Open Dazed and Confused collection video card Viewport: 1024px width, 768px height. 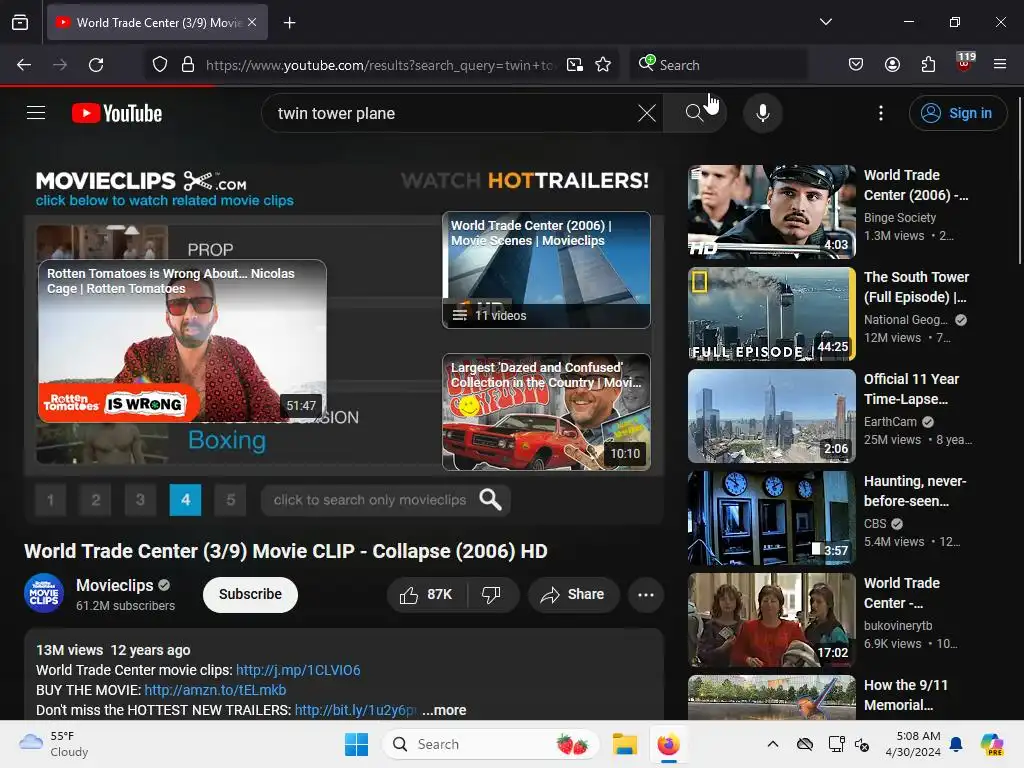(x=546, y=412)
